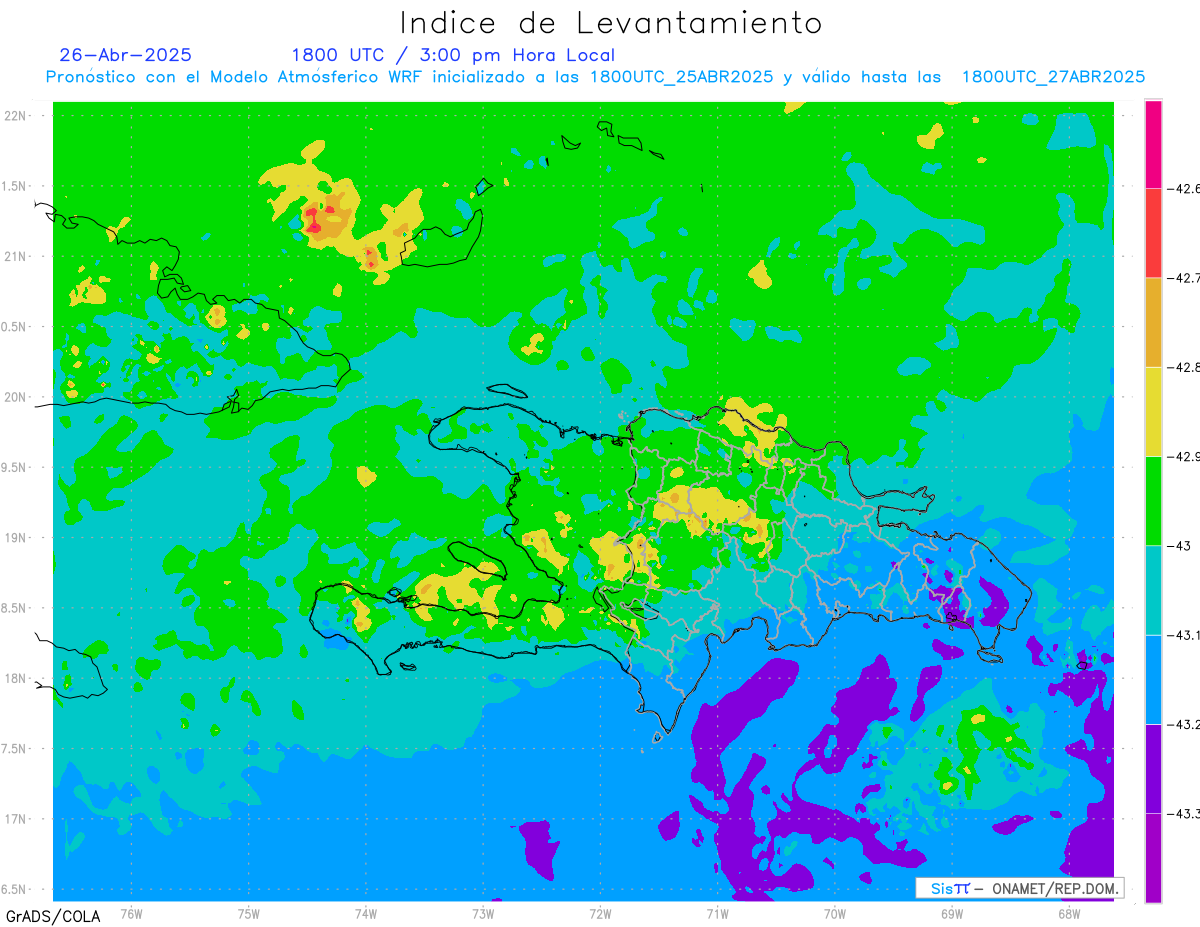The image size is (1200, 927).
Task: Pick the light blue swatch in the color legend
Action: (1153, 679)
